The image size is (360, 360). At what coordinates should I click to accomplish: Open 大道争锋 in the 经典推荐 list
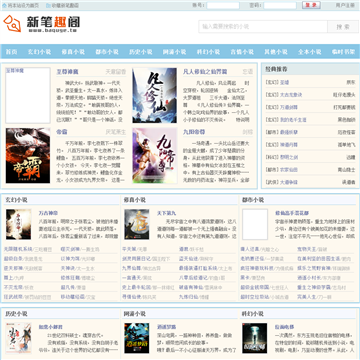click(x=289, y=182)
